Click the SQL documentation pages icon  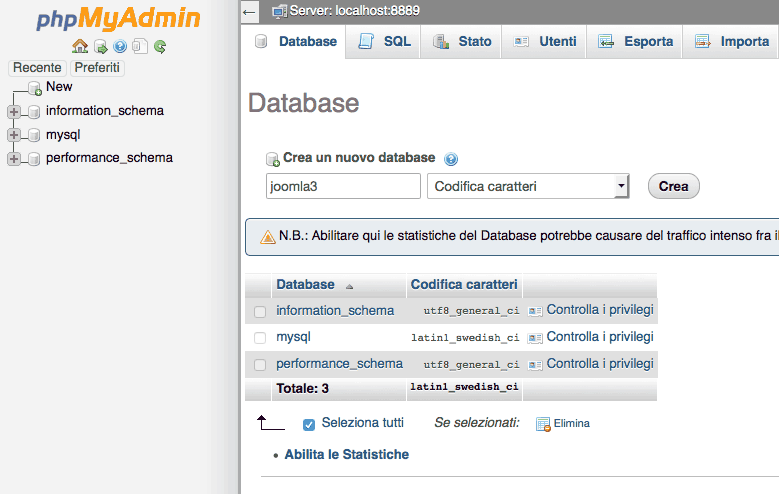tap(140, 46)
